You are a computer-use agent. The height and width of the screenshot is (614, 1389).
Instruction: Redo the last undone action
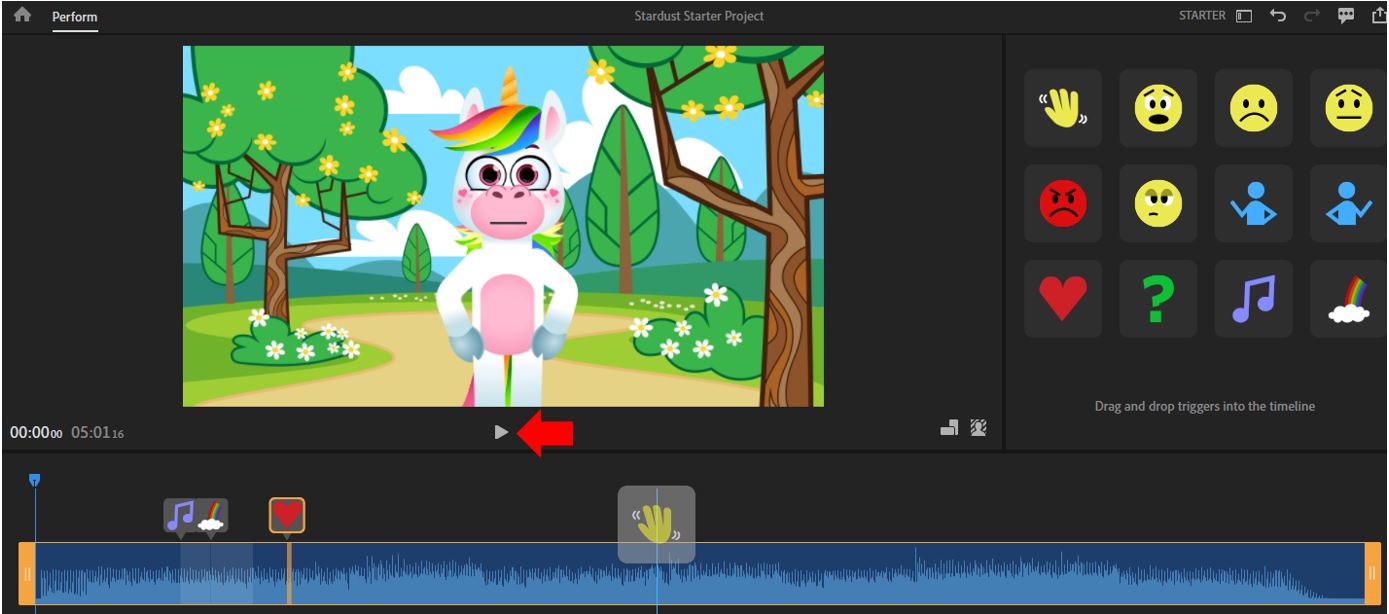coord(1312,16)
